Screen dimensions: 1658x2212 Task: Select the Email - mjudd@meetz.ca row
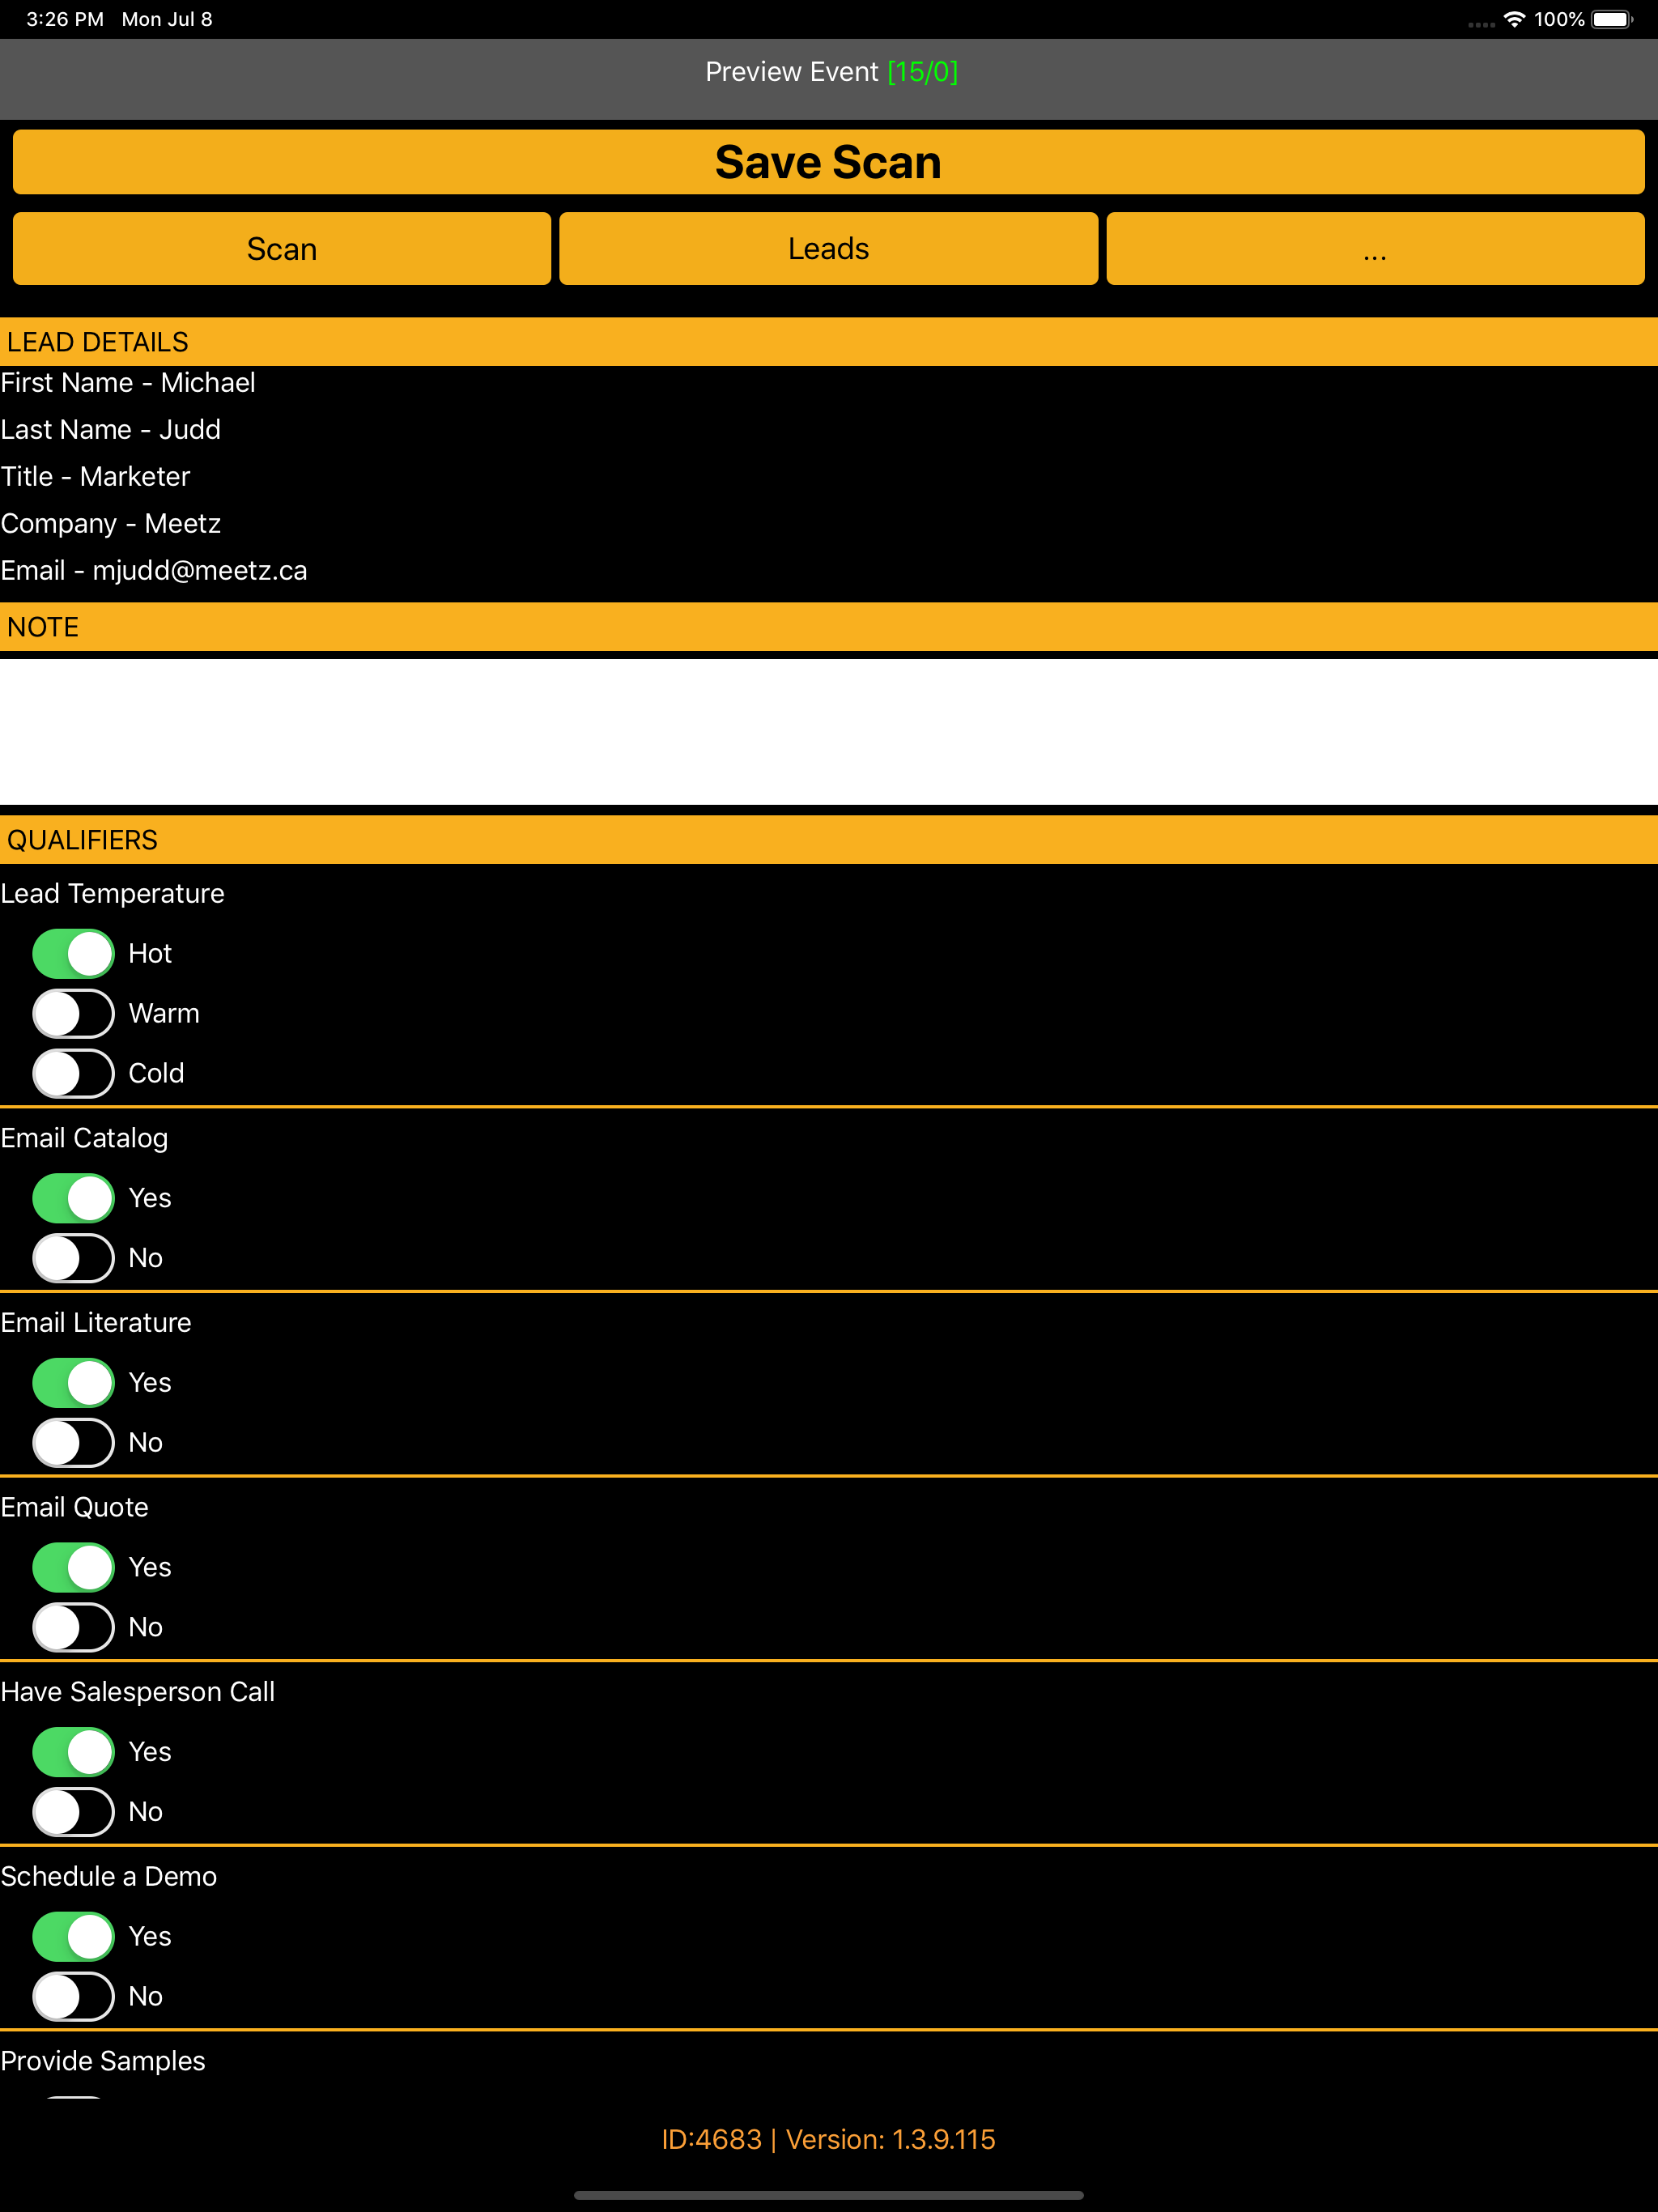pyautogui.click(x=154, y=571)
